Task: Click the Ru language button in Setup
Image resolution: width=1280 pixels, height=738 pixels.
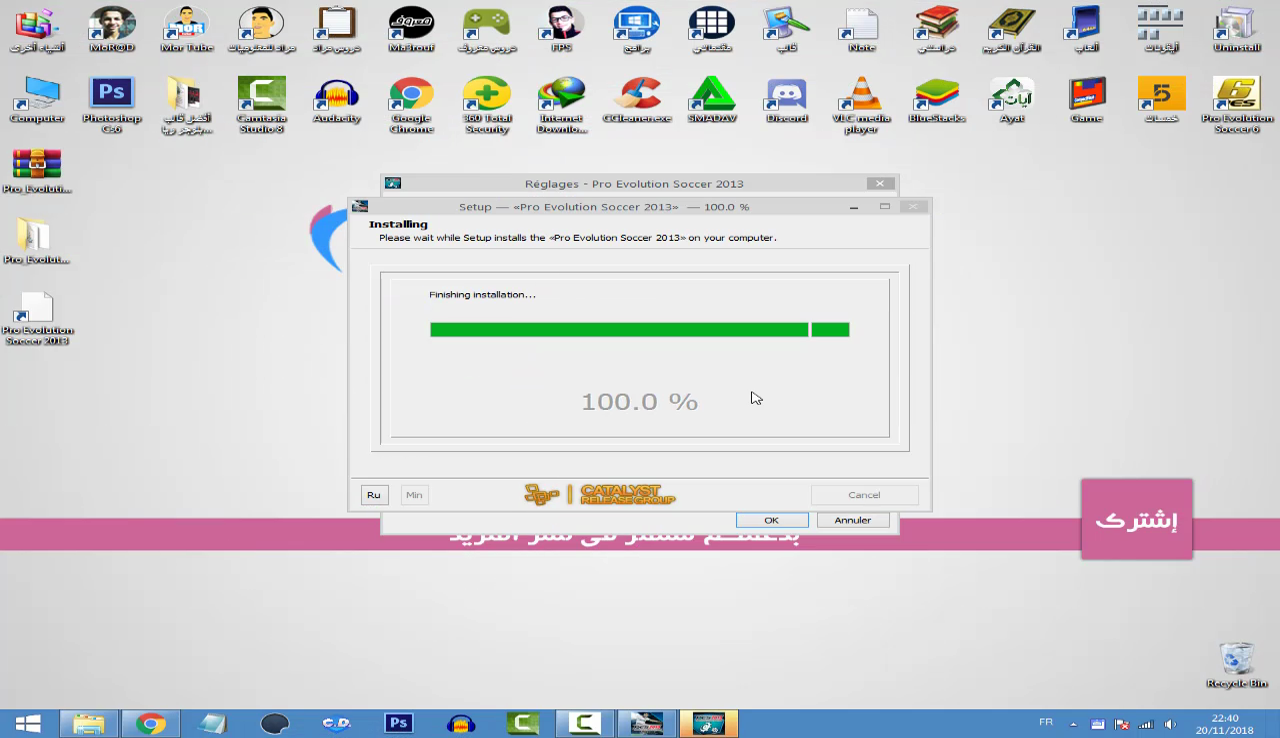Action: click(x=374, y=495)
